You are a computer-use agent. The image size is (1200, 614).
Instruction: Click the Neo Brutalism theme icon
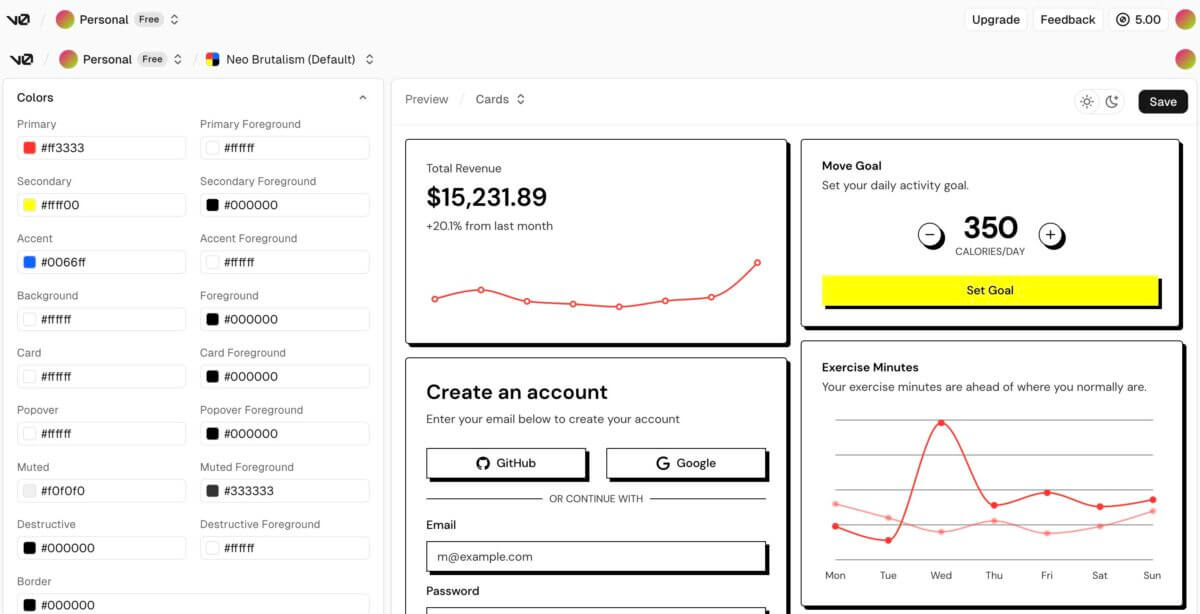[212, 59]
